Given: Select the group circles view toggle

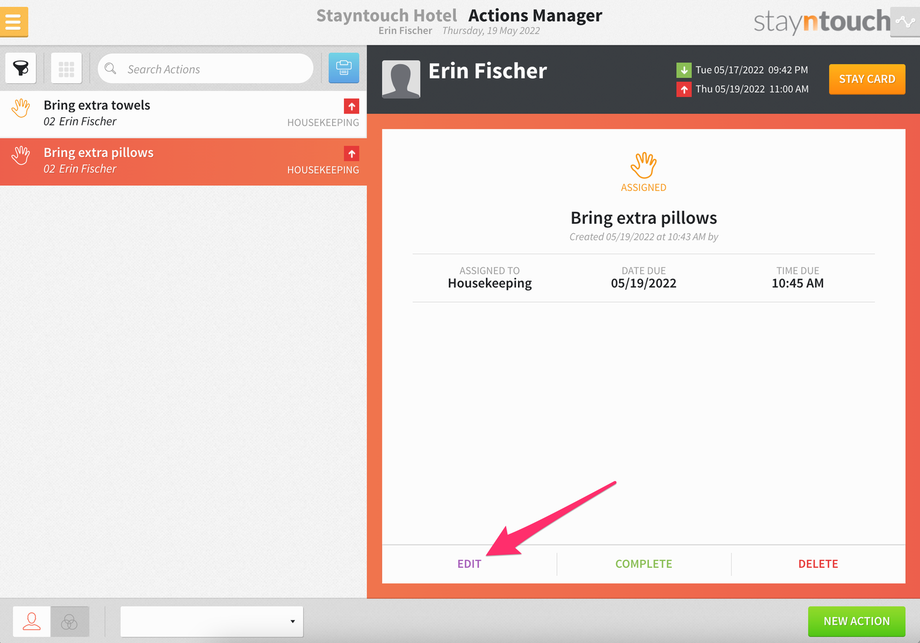Looking at the screenshot, I should pyautogui.click(x=70, y=621).
